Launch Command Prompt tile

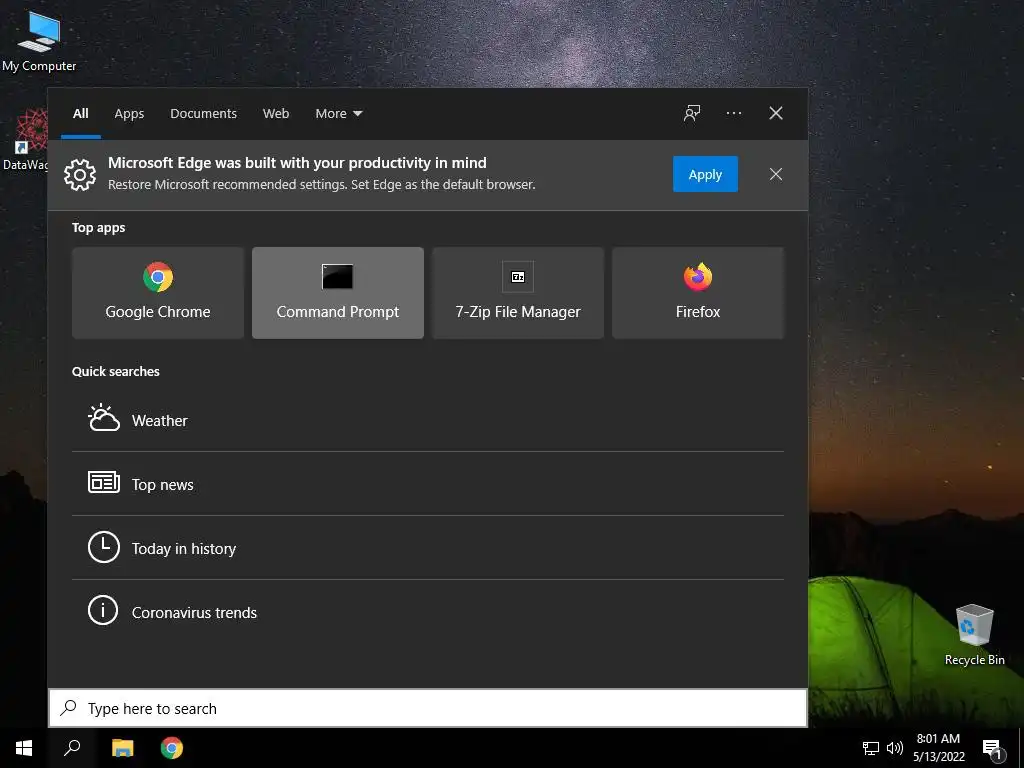click(338, 293)
